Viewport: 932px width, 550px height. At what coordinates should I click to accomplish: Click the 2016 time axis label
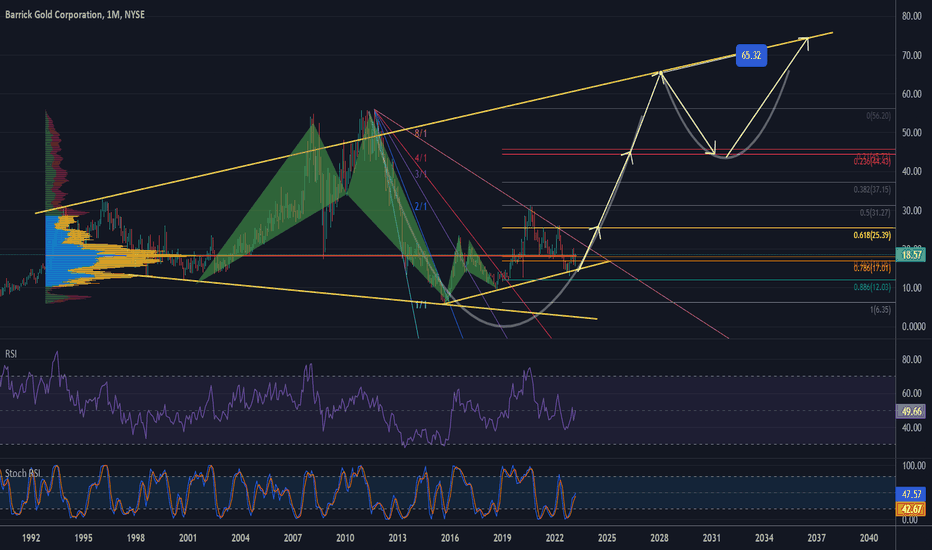450,538
